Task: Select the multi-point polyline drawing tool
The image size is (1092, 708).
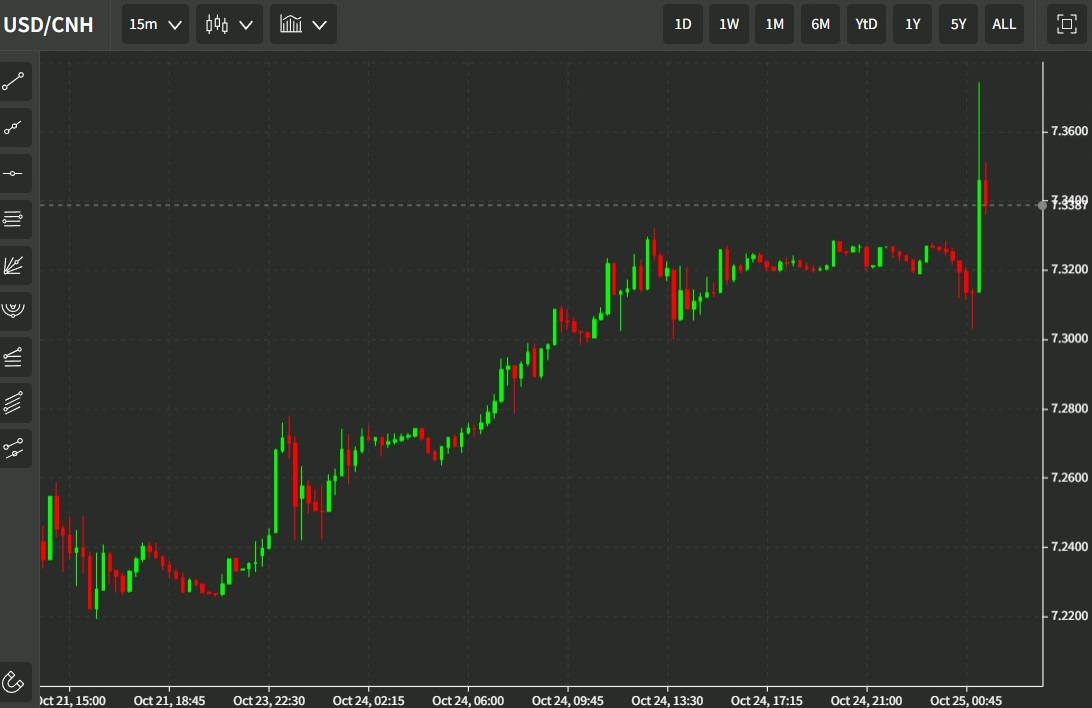Action: click(13, 127)
